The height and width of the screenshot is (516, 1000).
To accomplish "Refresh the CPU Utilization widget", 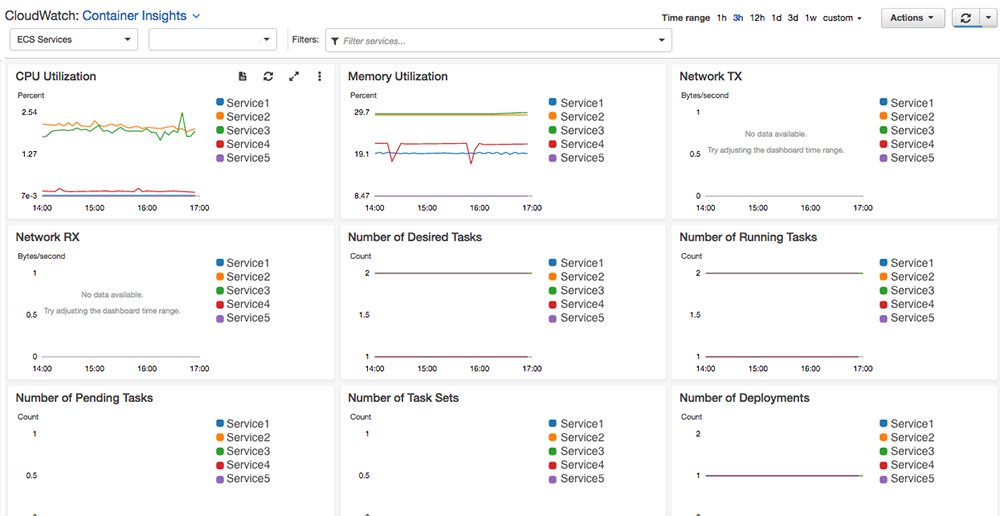I will [268, 76].
